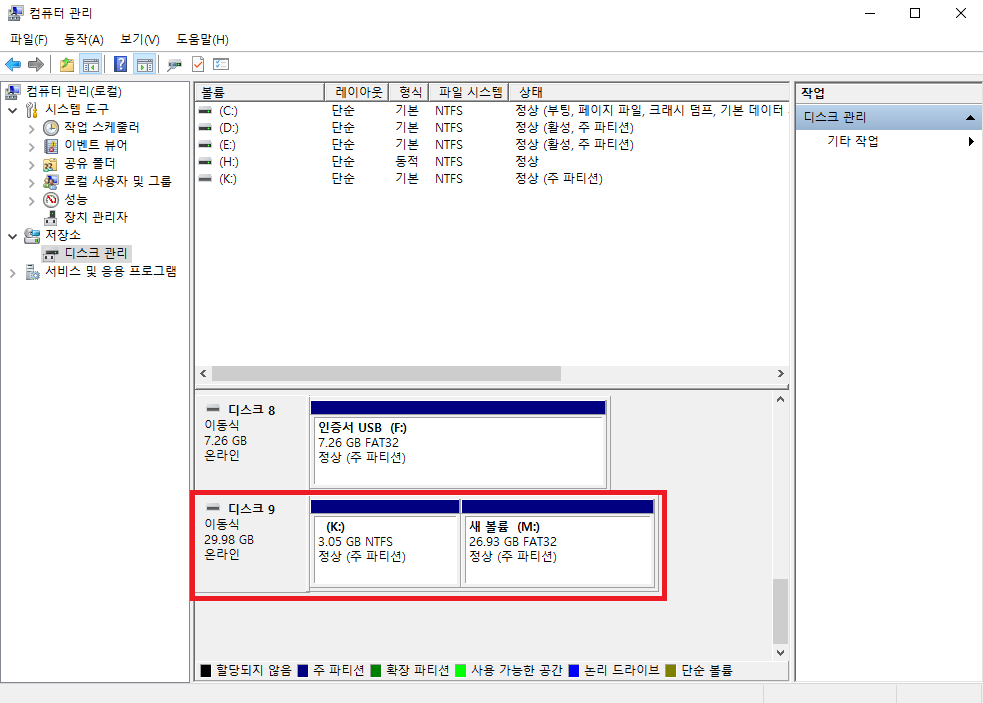The image size is (983, 703).
Task: Click drive icon beside (C:) volume
Action: click(x=205, y=110)
